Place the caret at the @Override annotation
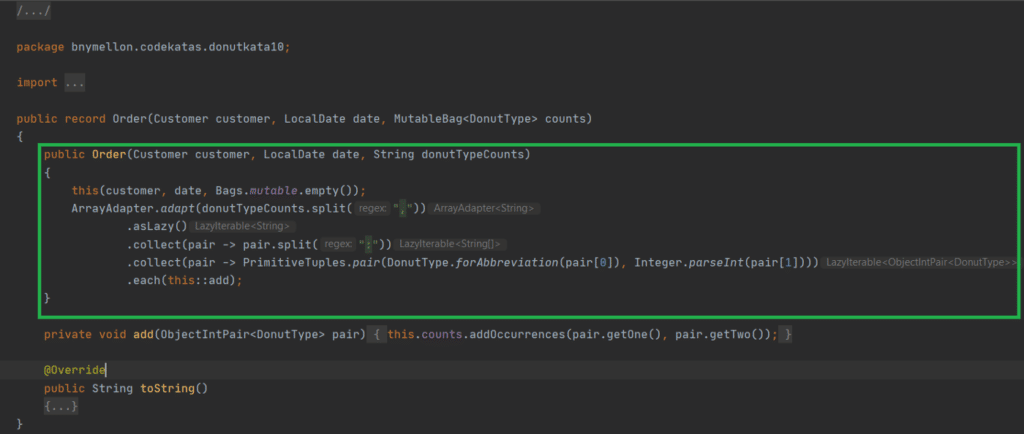 (74, 371)
